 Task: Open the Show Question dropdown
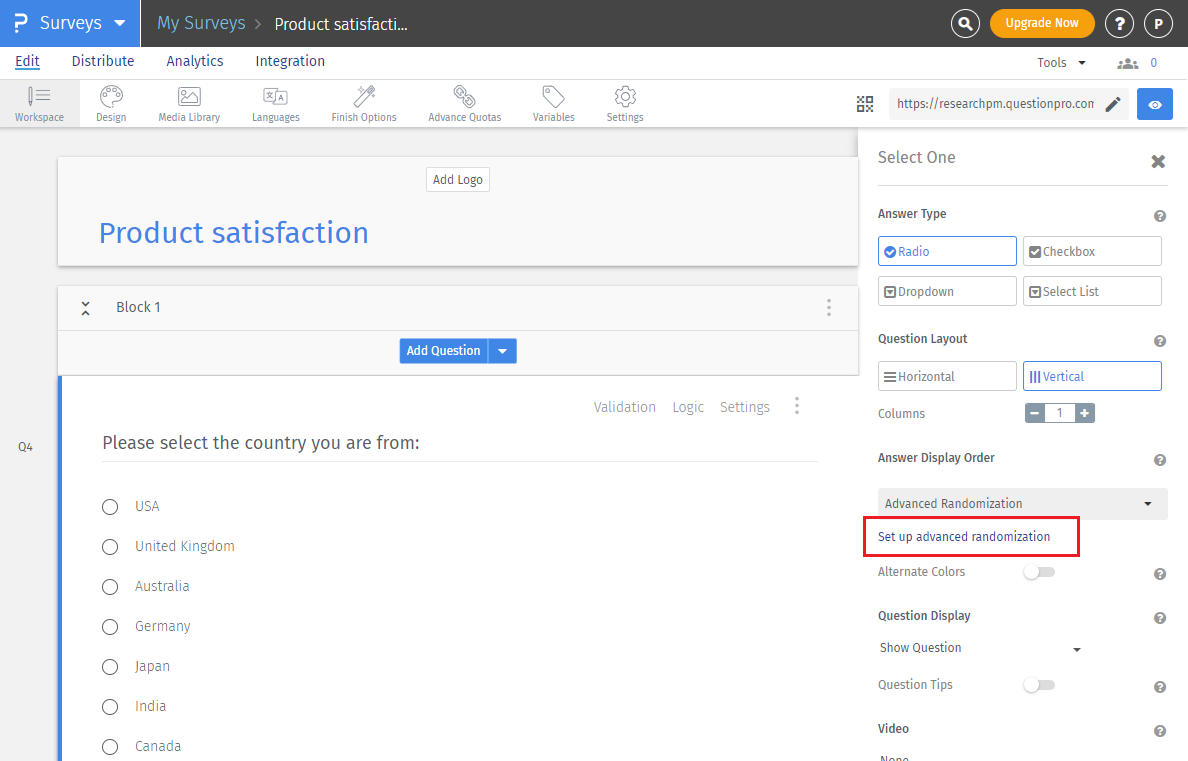980,648
